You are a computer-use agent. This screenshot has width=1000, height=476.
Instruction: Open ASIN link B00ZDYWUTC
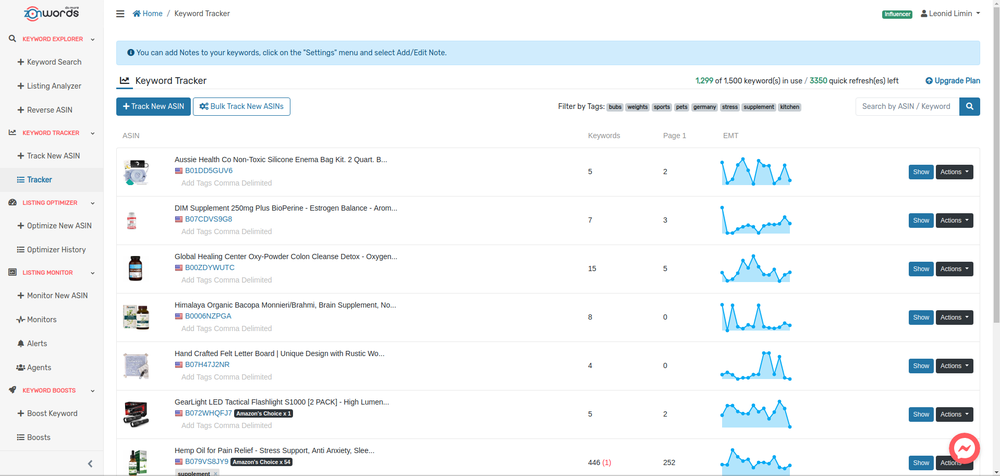209,268
